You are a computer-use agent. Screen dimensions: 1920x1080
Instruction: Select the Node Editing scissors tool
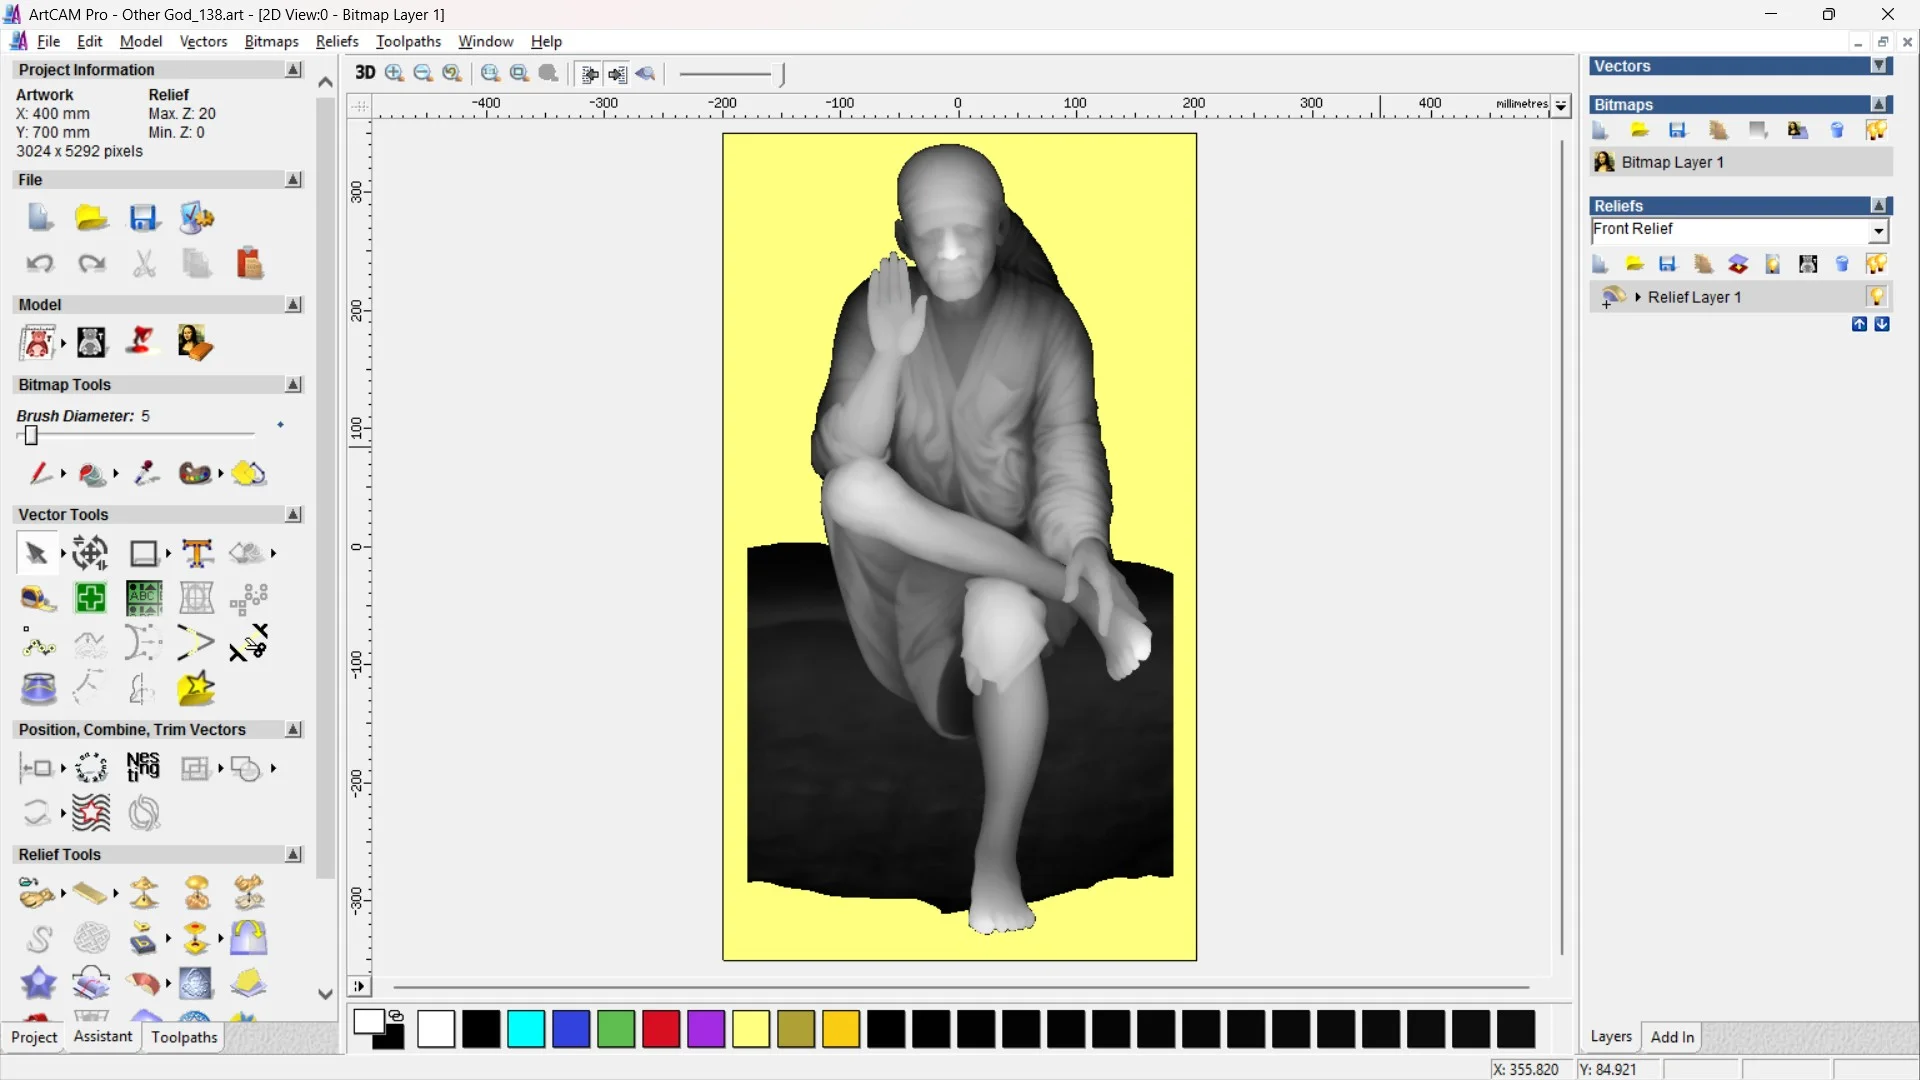[249, 644]
